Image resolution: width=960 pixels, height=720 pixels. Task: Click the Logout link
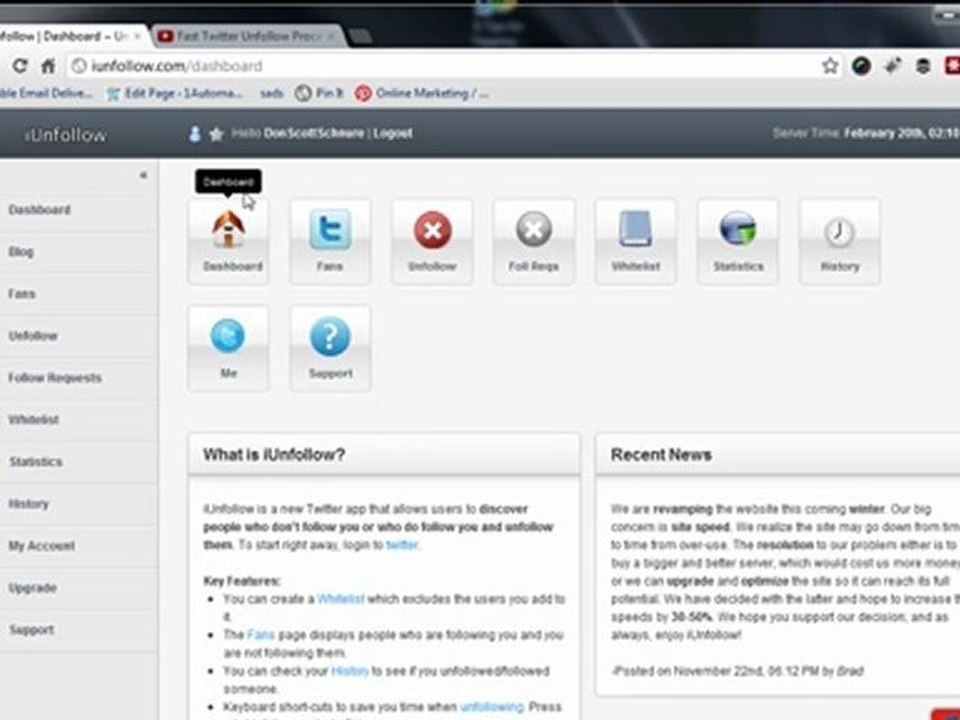[392, 133]
